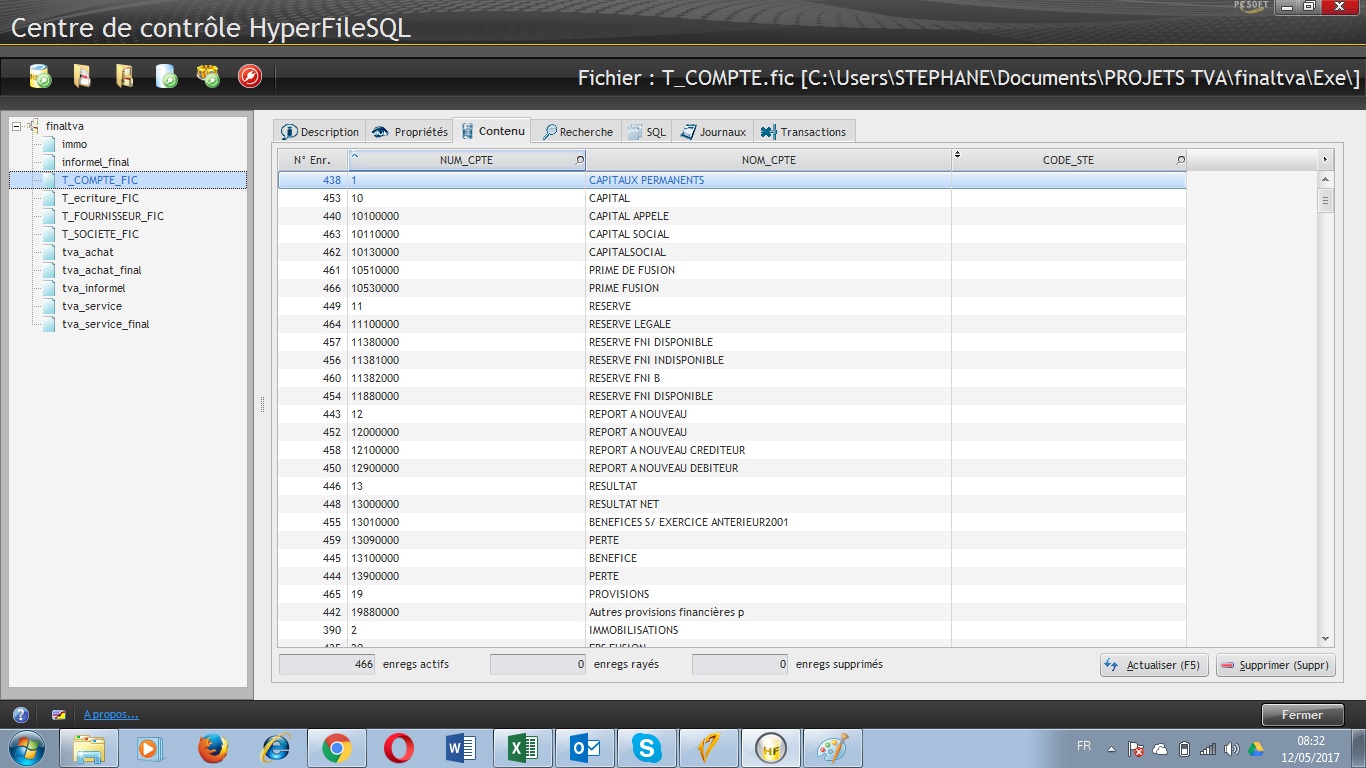Click the first database toolbar icon with green arrow
This screenshot has height=768, width=1366.
40,76
